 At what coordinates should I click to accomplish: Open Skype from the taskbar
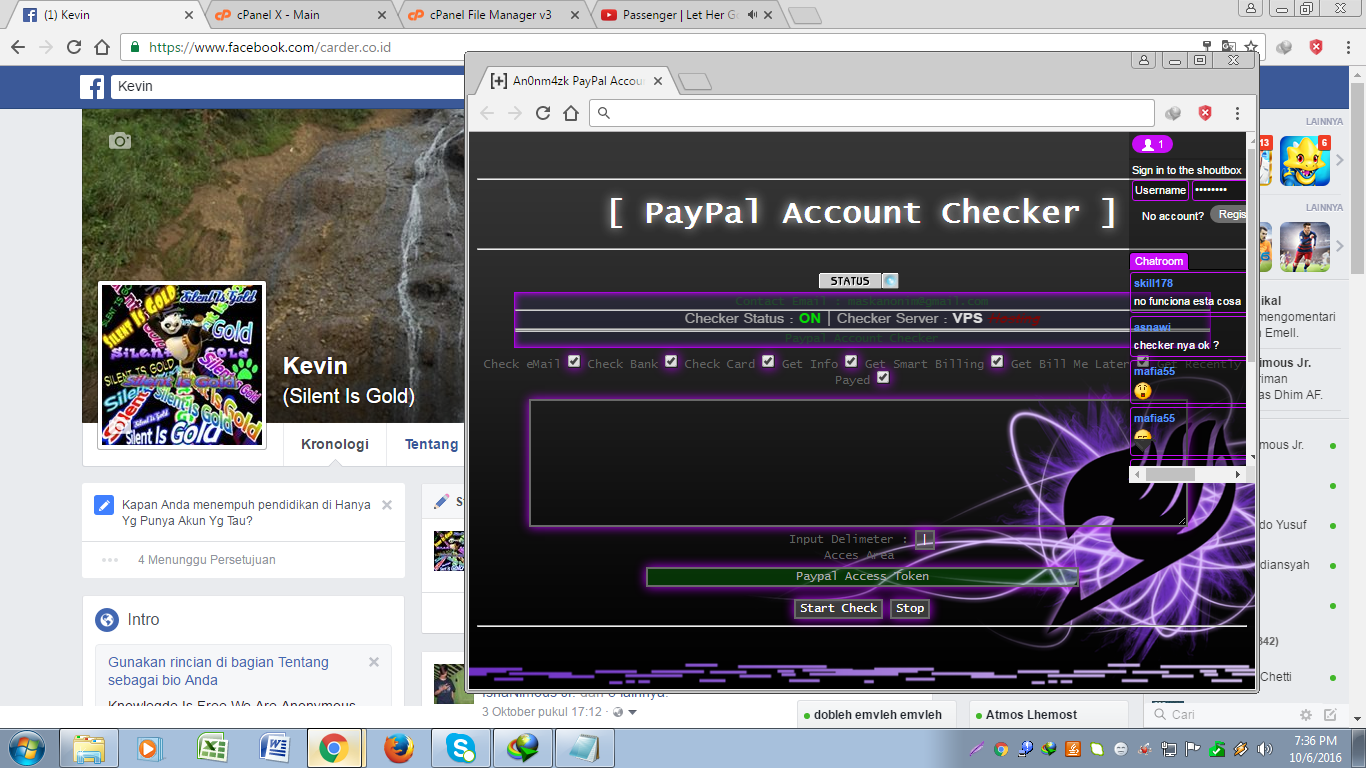tap(460, 748)
